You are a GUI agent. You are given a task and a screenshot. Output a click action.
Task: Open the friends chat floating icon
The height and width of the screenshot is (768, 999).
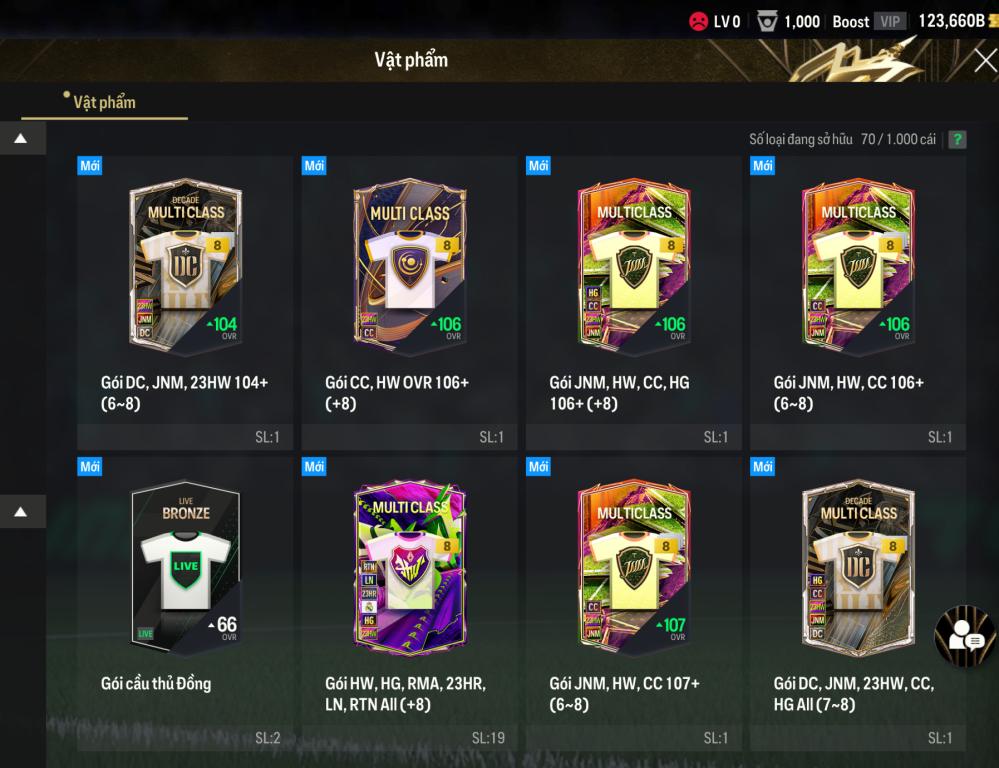tap(965, 637)
